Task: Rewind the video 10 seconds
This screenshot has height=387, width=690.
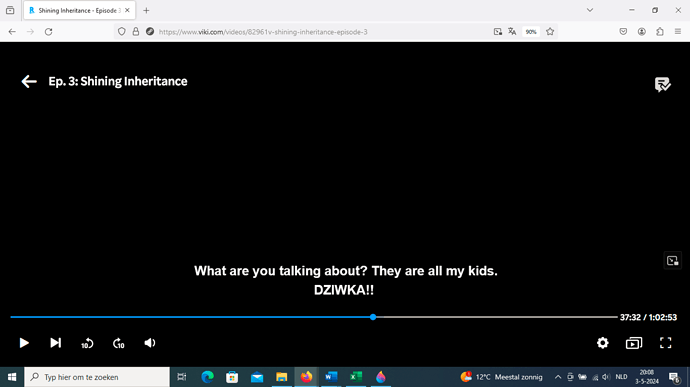Action: (x=87, y=343)
